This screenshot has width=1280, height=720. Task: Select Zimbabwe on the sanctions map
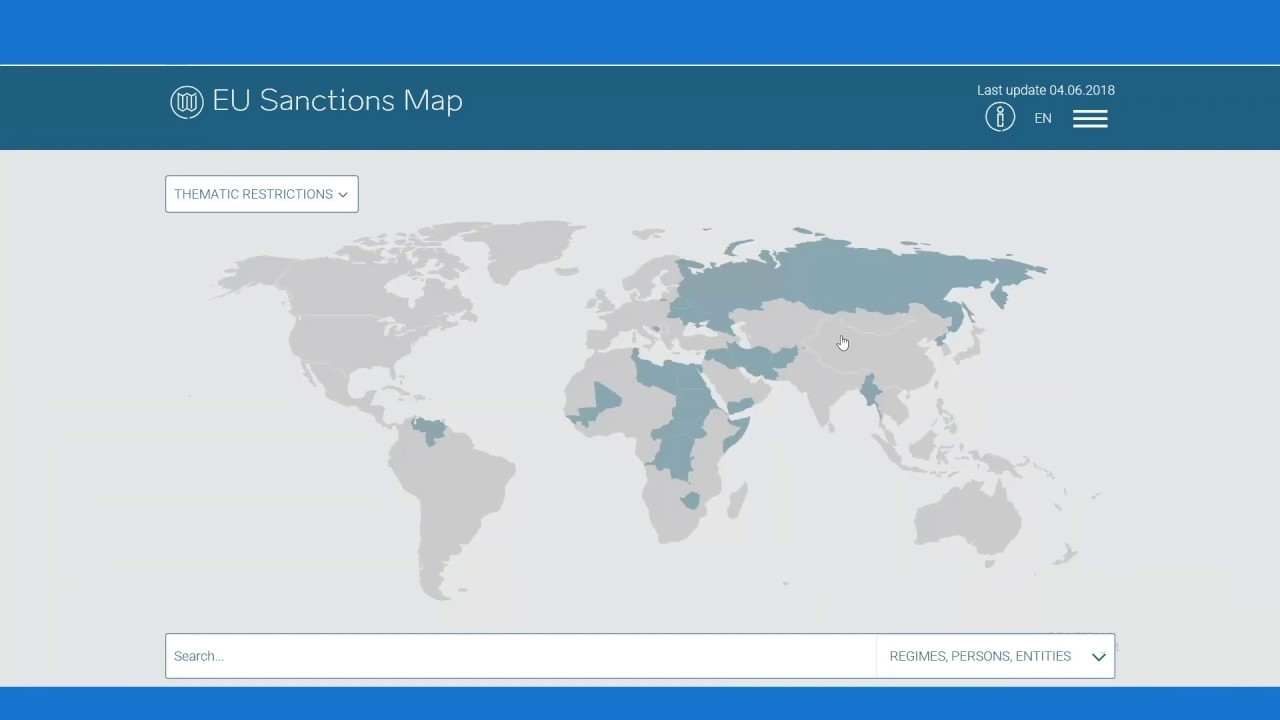click(x=690, y=500)
